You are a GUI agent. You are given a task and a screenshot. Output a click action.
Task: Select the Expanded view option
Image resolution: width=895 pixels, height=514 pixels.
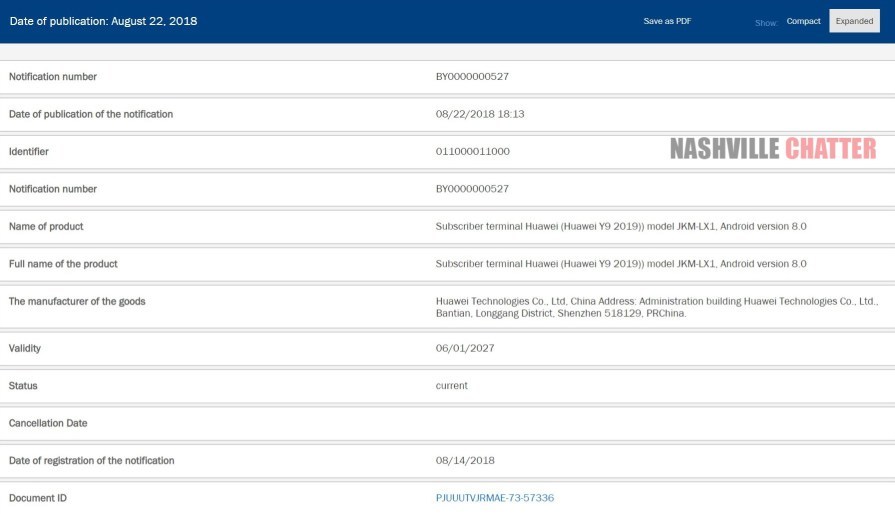(x=854, y=21)
